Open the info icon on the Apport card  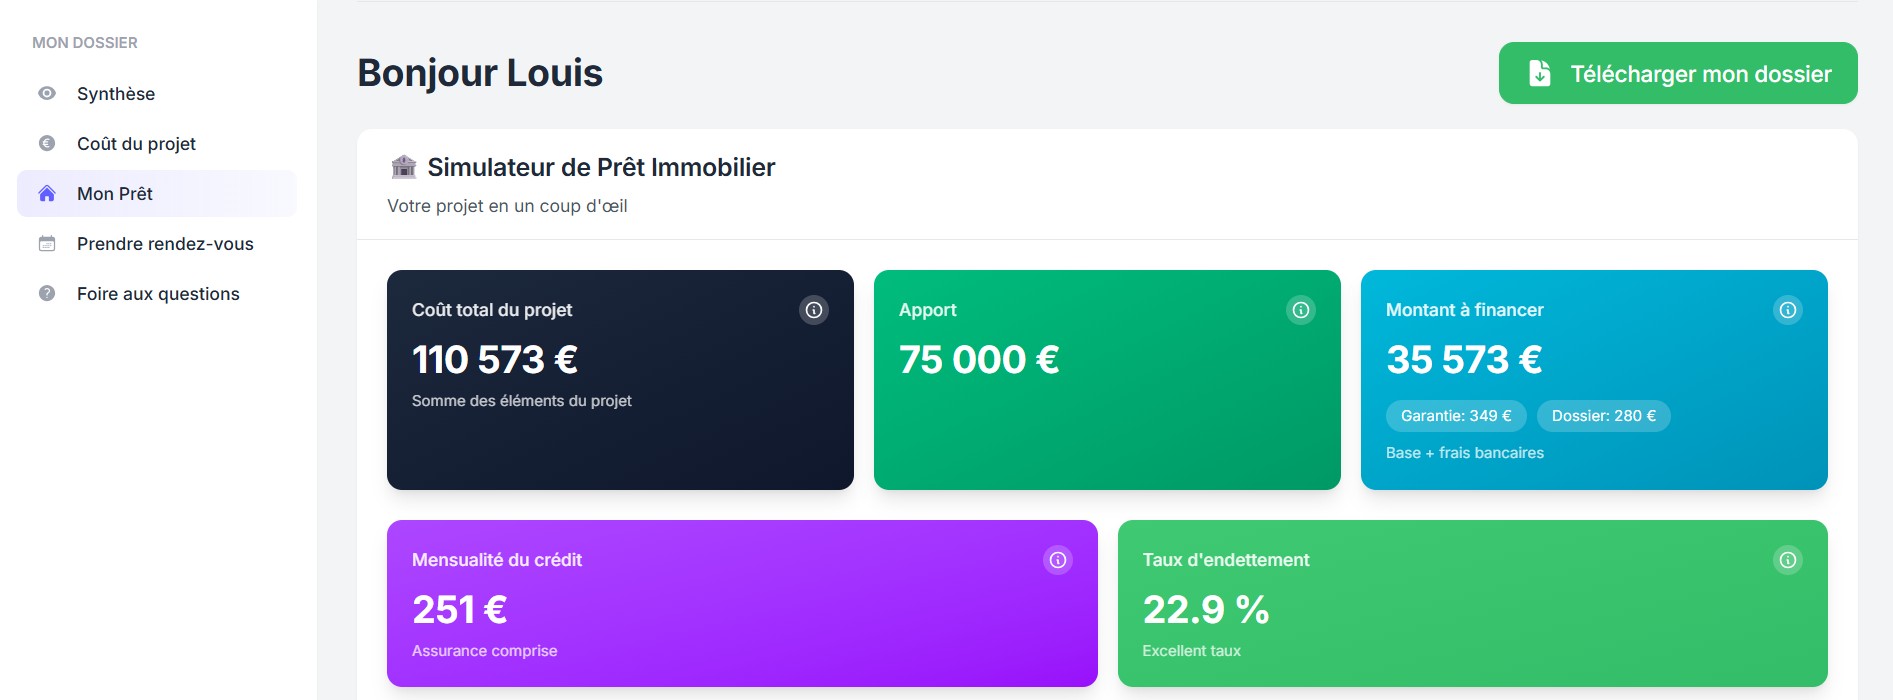(x=1300, y=310)
